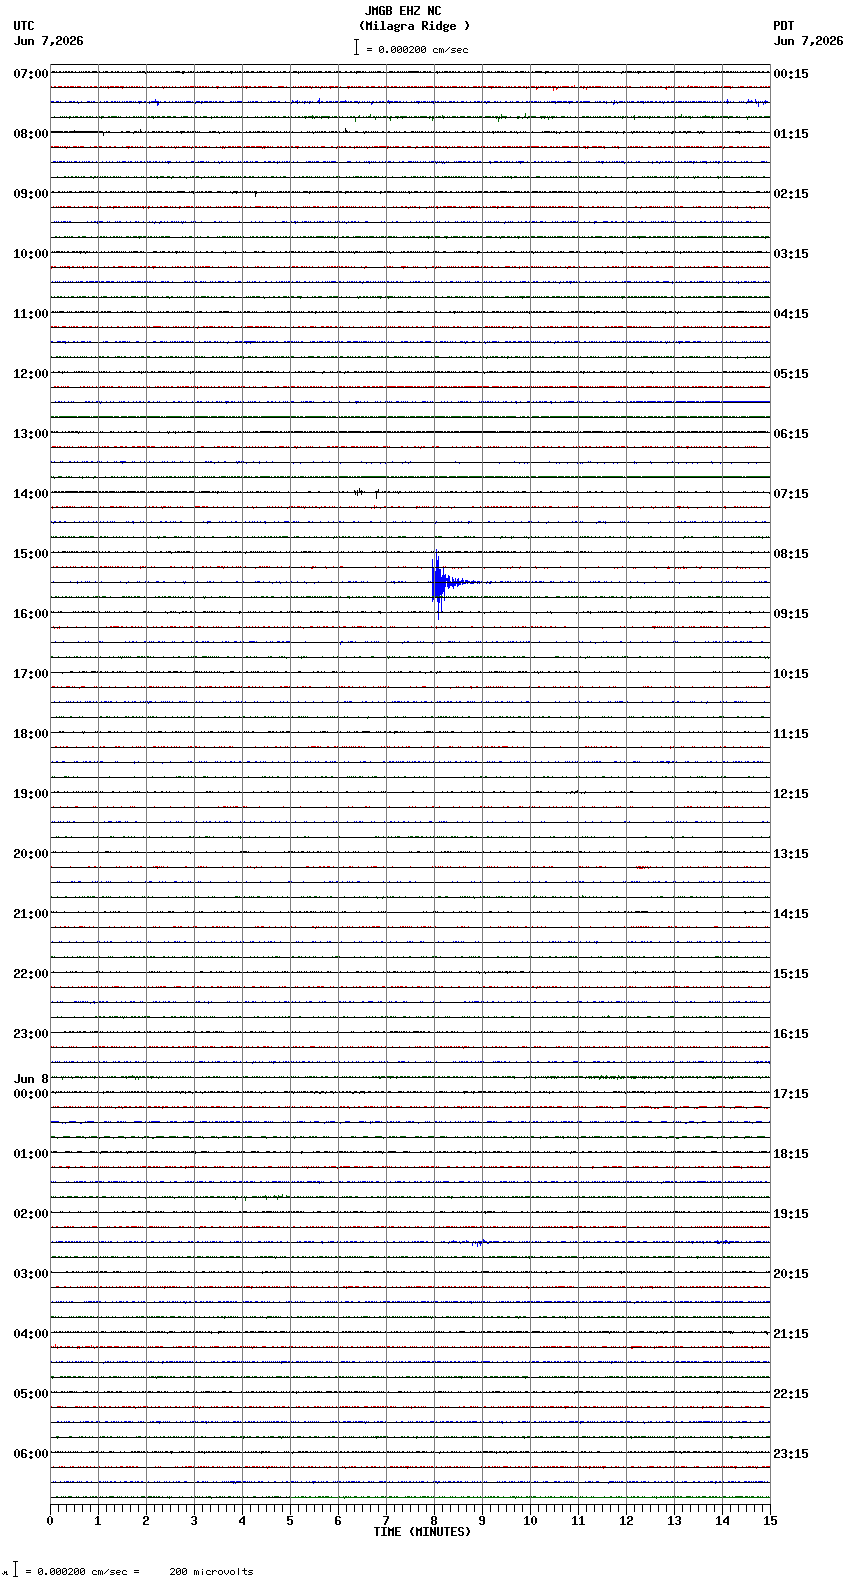Select the 07:00 UTC row label
This screenshot has height=1584, width=850.
[x=31, y=74]
